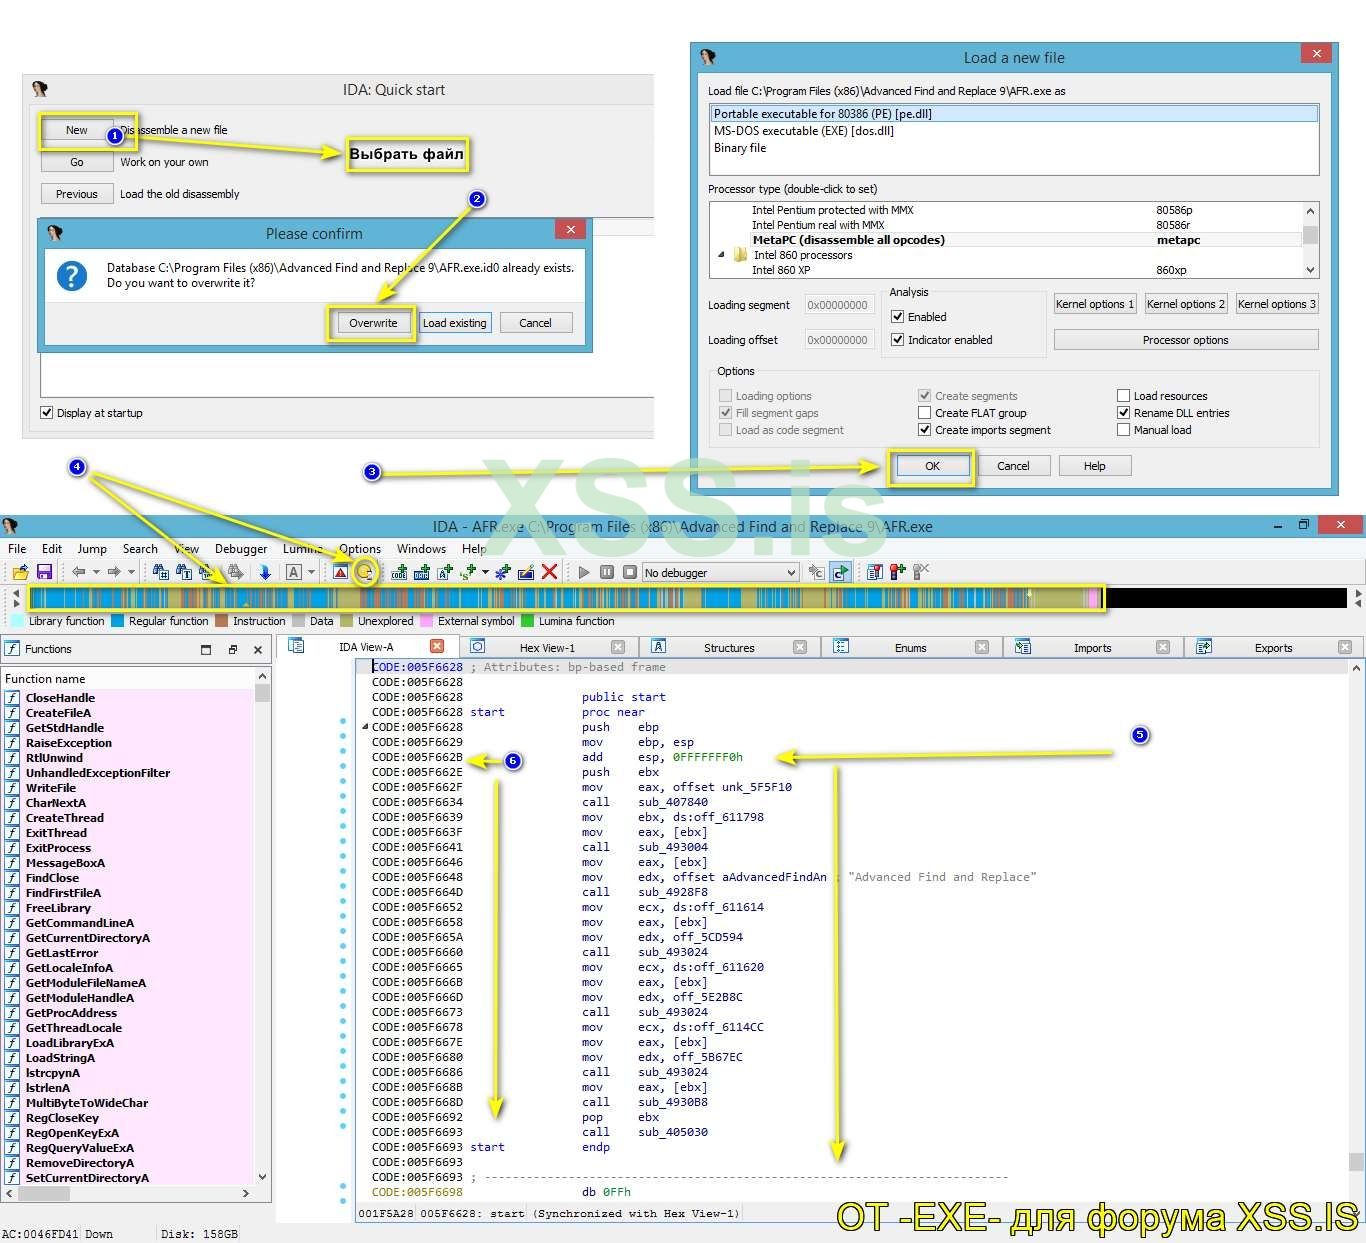Collapse the start function at CODE:005F6628
Screen dimensions: 1366x1243
click(365, 727)
